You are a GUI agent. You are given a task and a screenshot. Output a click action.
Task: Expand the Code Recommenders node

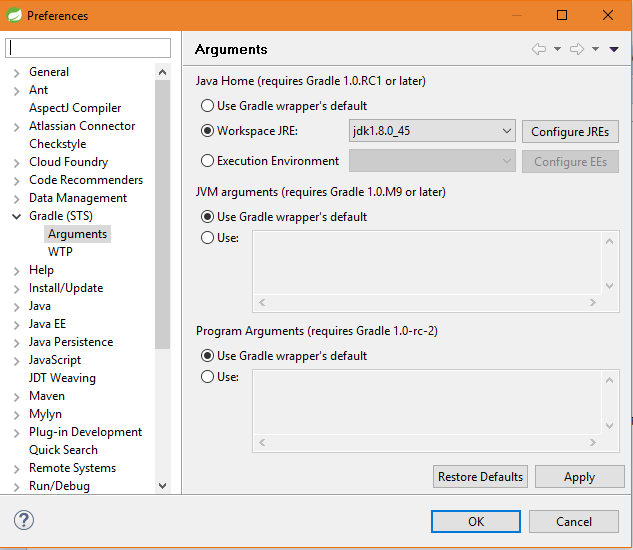click(x=17, y=181)
